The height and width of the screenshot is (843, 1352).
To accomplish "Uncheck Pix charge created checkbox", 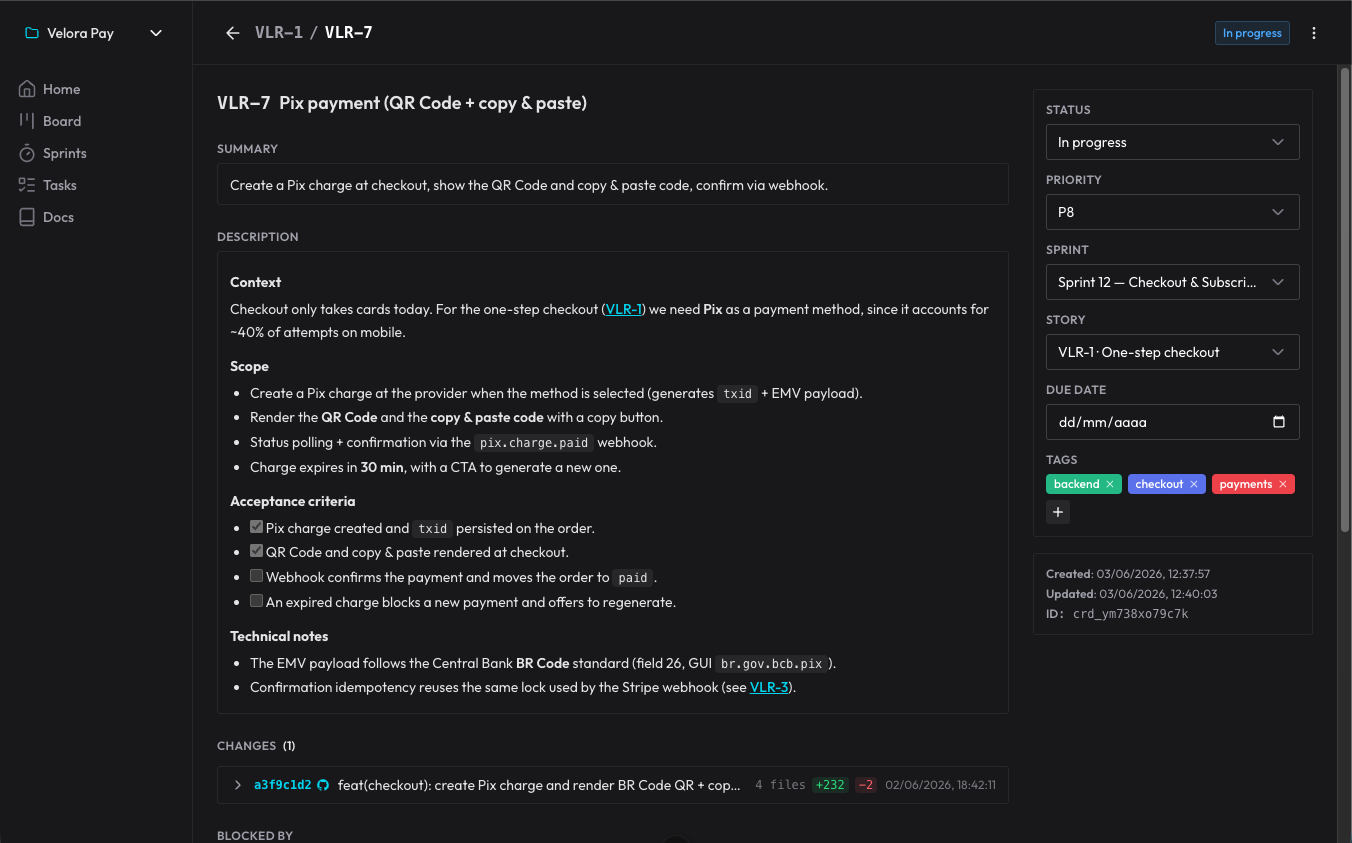I will tap(257, 527).
